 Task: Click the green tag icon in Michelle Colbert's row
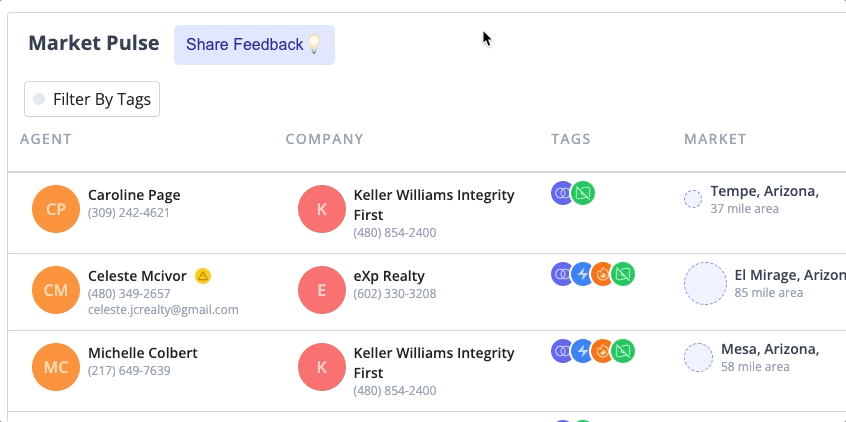point(623,351)
